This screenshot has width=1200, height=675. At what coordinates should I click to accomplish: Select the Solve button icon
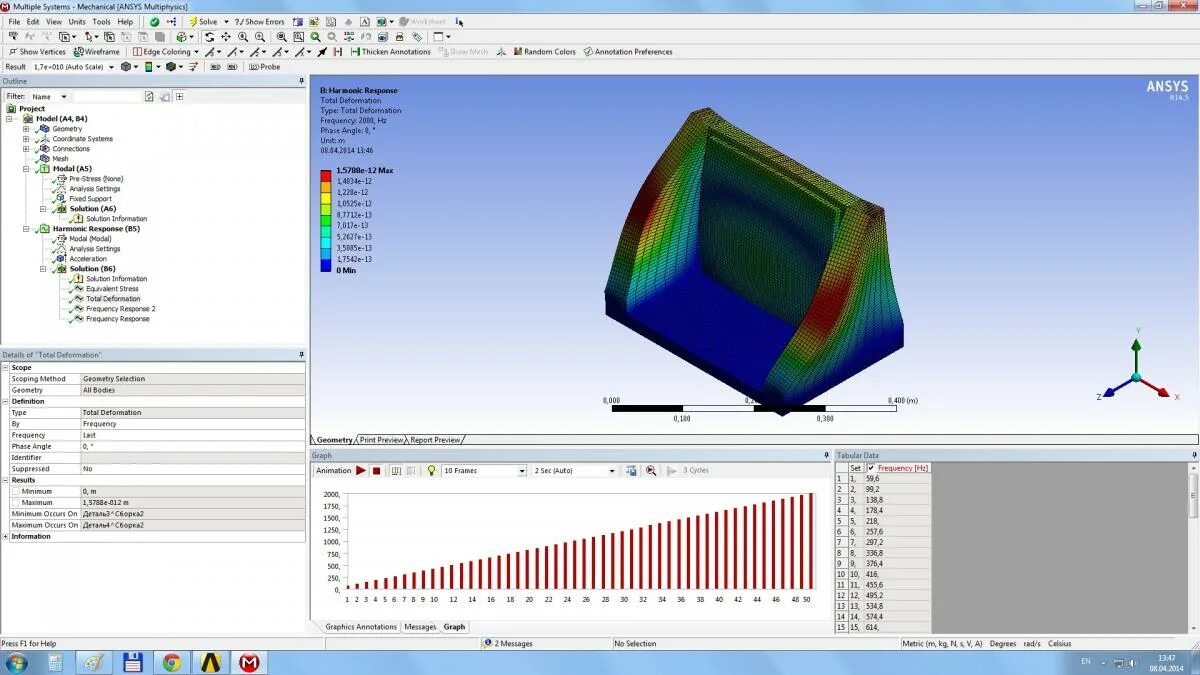(193, 21)
